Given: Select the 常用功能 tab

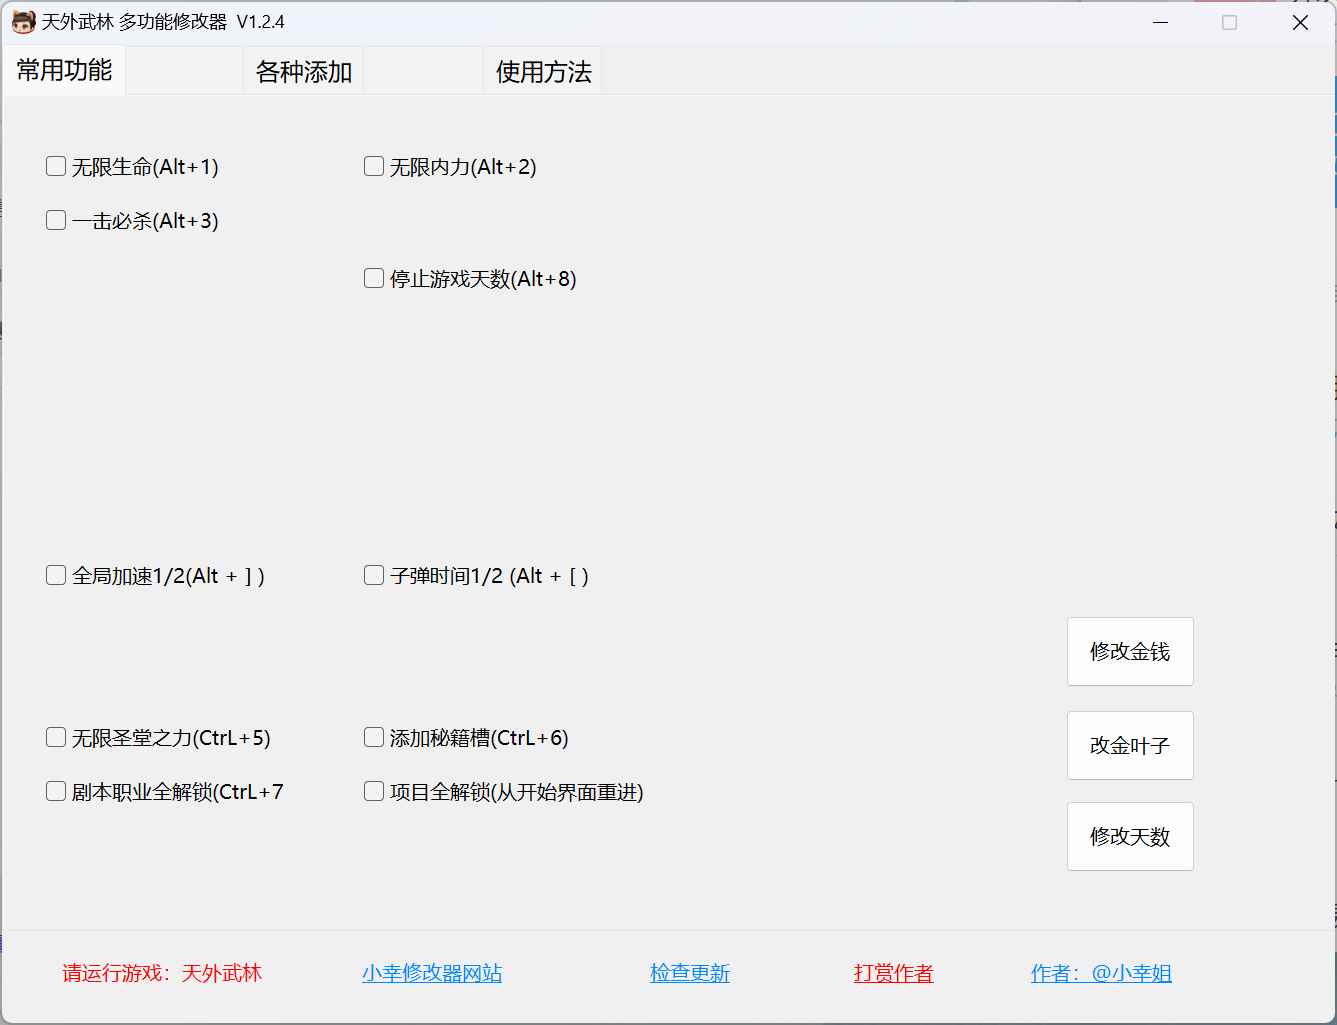Looking at the screenshot, I should pyautogui.click(x=63, y=70).
